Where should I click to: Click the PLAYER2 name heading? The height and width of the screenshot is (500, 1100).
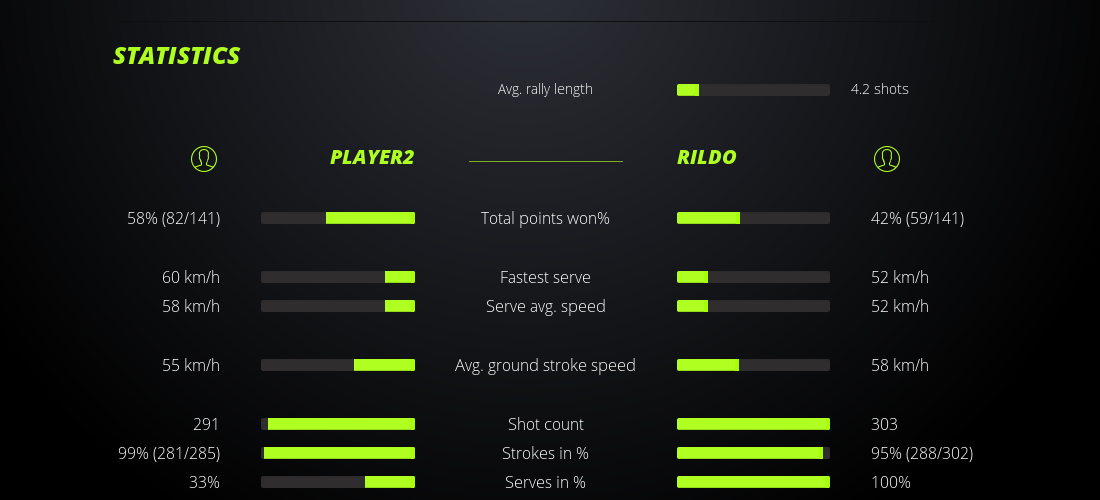(372, 157)
